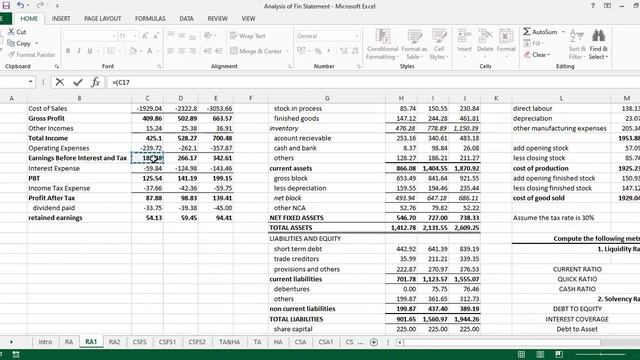
Task: Switch to Page Layout view in status bar
Action: point(540,354)
